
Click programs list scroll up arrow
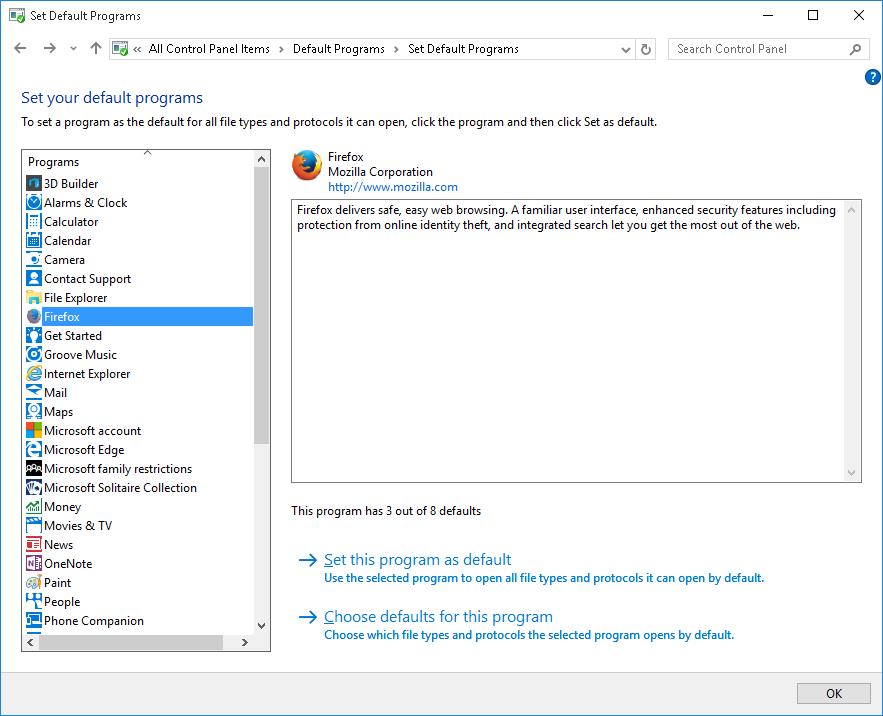[x=261, y=159]
